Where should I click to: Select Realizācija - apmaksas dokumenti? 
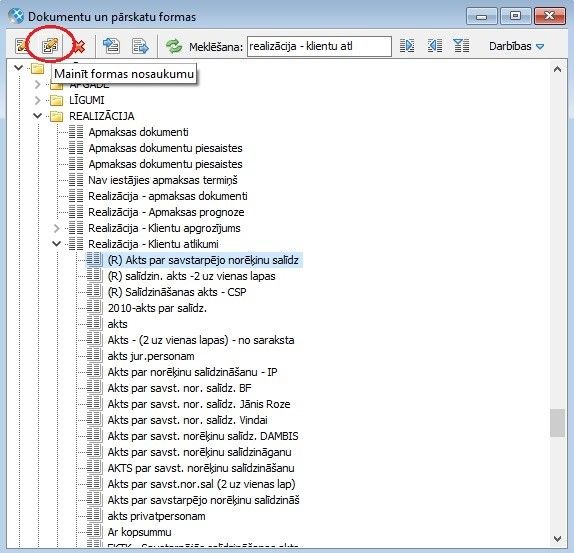(x=168, y=196)
